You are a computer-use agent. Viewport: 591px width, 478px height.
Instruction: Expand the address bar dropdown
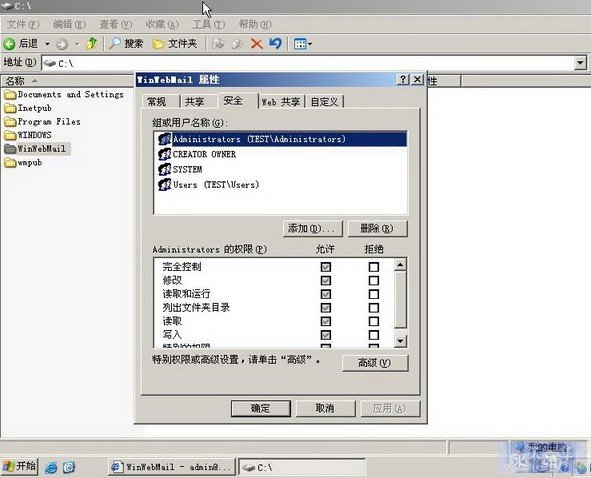[x=581, y=63]
